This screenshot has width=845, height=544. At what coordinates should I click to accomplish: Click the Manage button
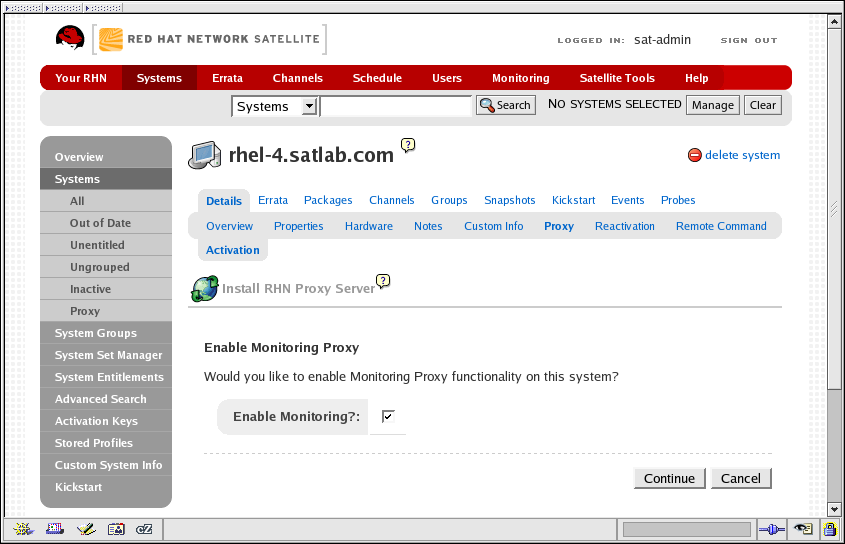coord(712,105)
